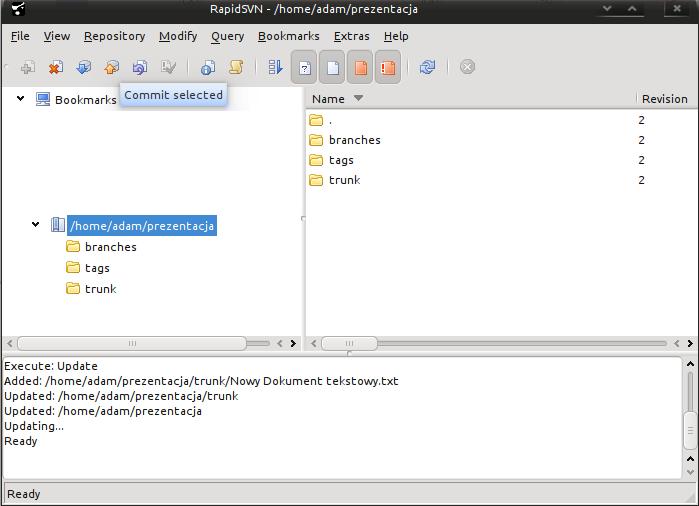Click the log pane vertical scrollbar thumb
699x506 pixels.
coord(690,431)
